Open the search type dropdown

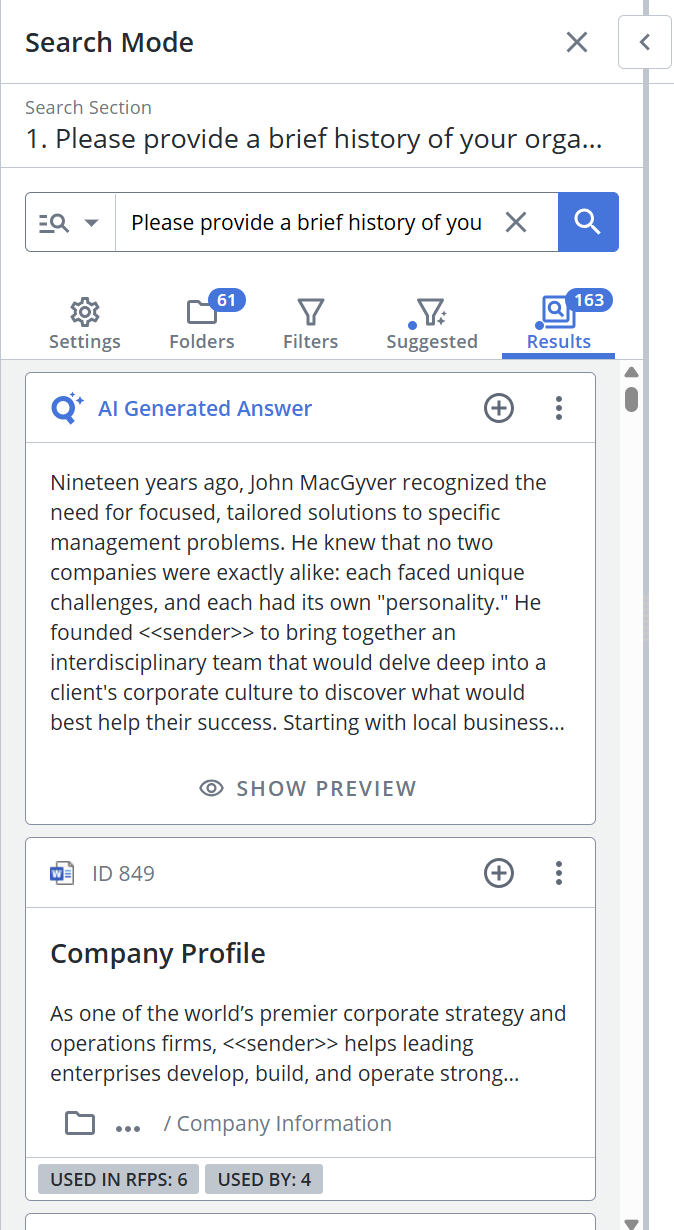pyautogui.click(x=70, y=222)
